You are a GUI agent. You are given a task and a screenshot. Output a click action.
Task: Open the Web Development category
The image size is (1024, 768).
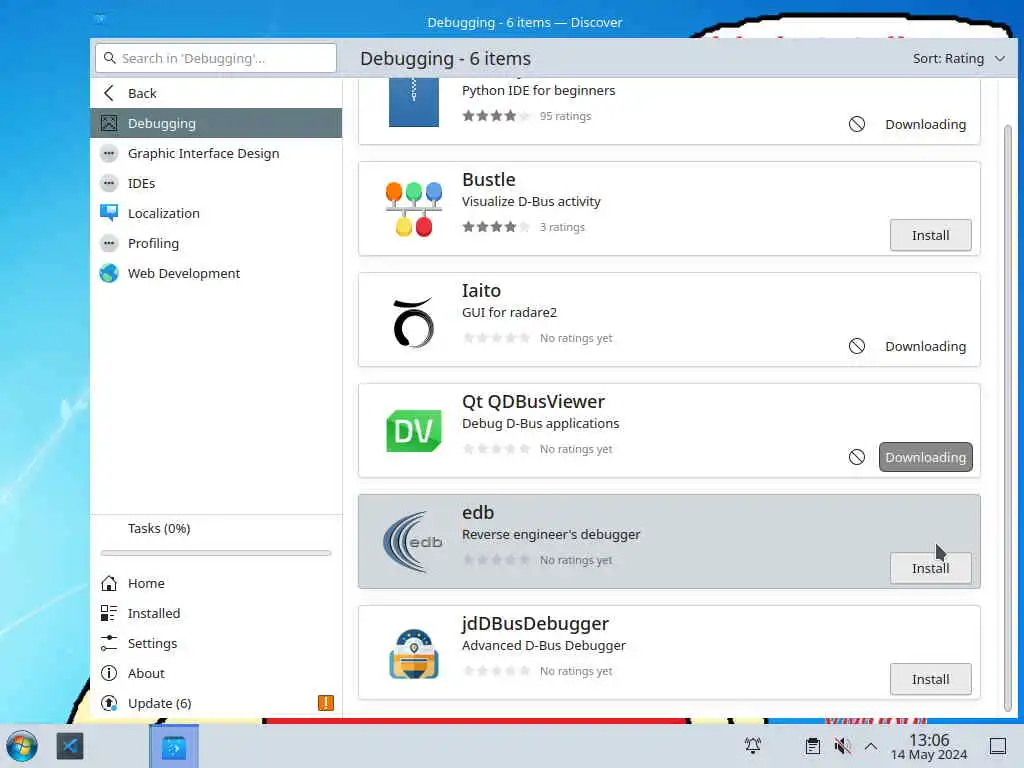point(216,274)
